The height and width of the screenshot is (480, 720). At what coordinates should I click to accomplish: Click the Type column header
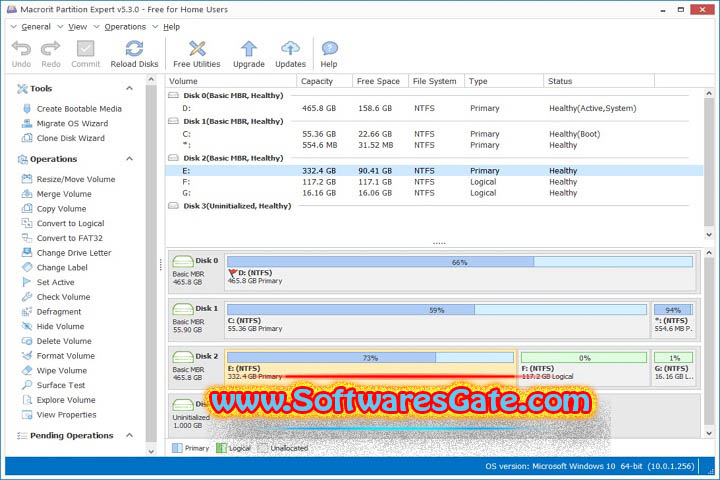tap(504, 81)
